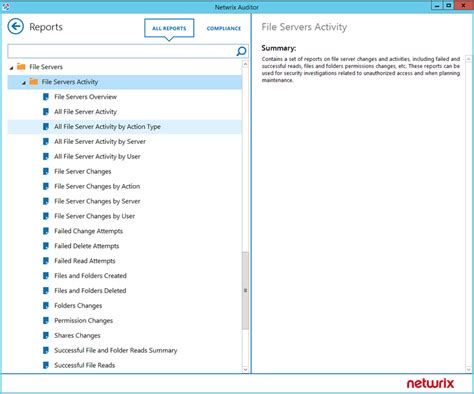
Task: Click report icon beside Activity by Action Type
Action: click(46, 127)
